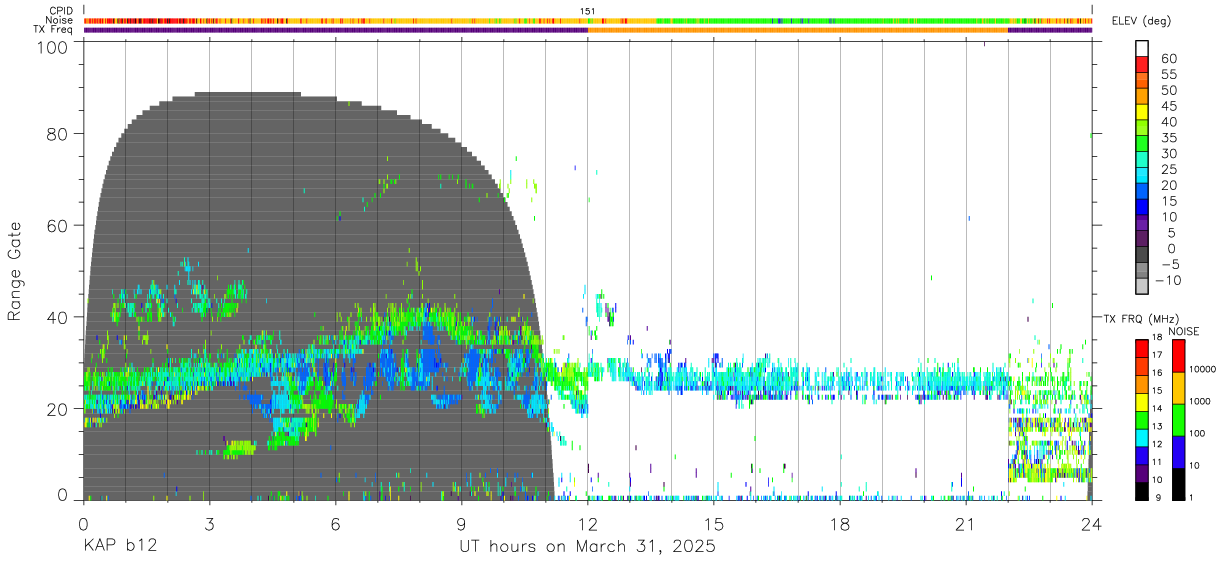
Task: Click the 80 tick on the Range Gate axis
Action: coord(57,134)
